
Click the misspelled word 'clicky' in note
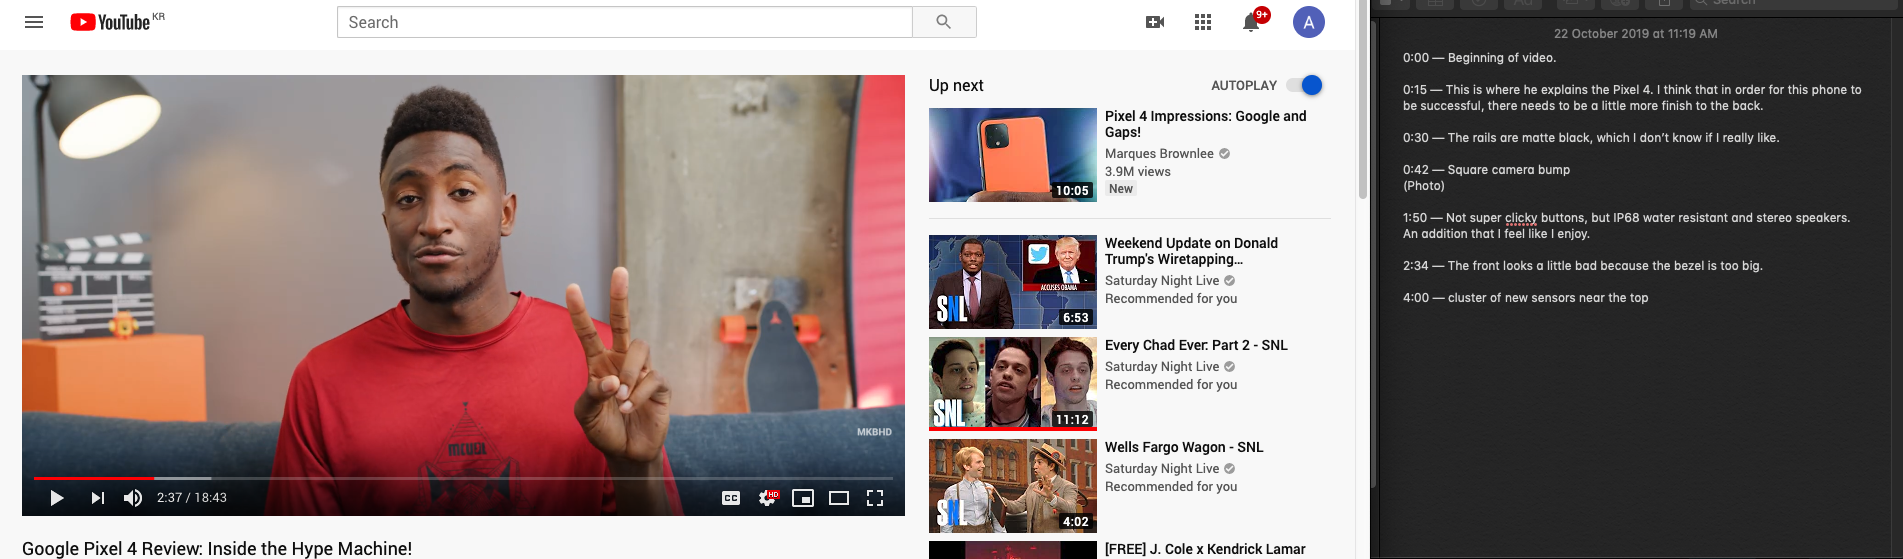coord(1521,218)
